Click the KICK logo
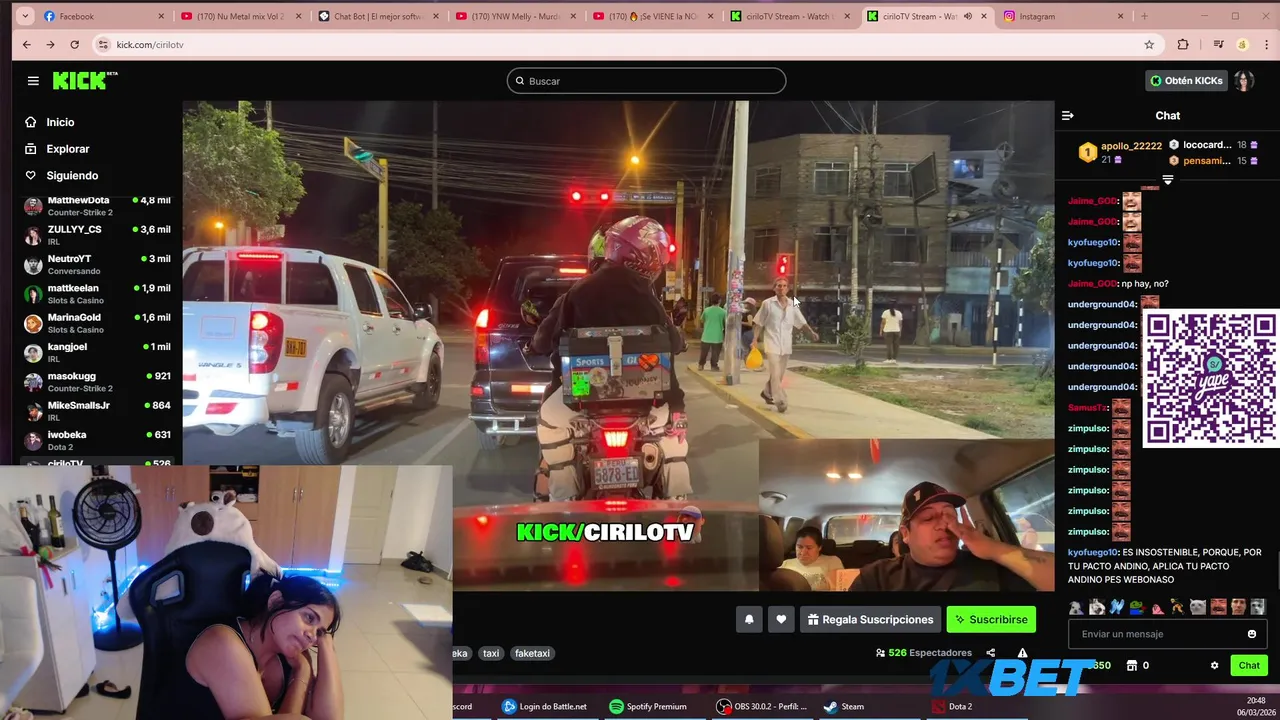The height and width of the screenshot is (720, 1280). tap(85, 81)
